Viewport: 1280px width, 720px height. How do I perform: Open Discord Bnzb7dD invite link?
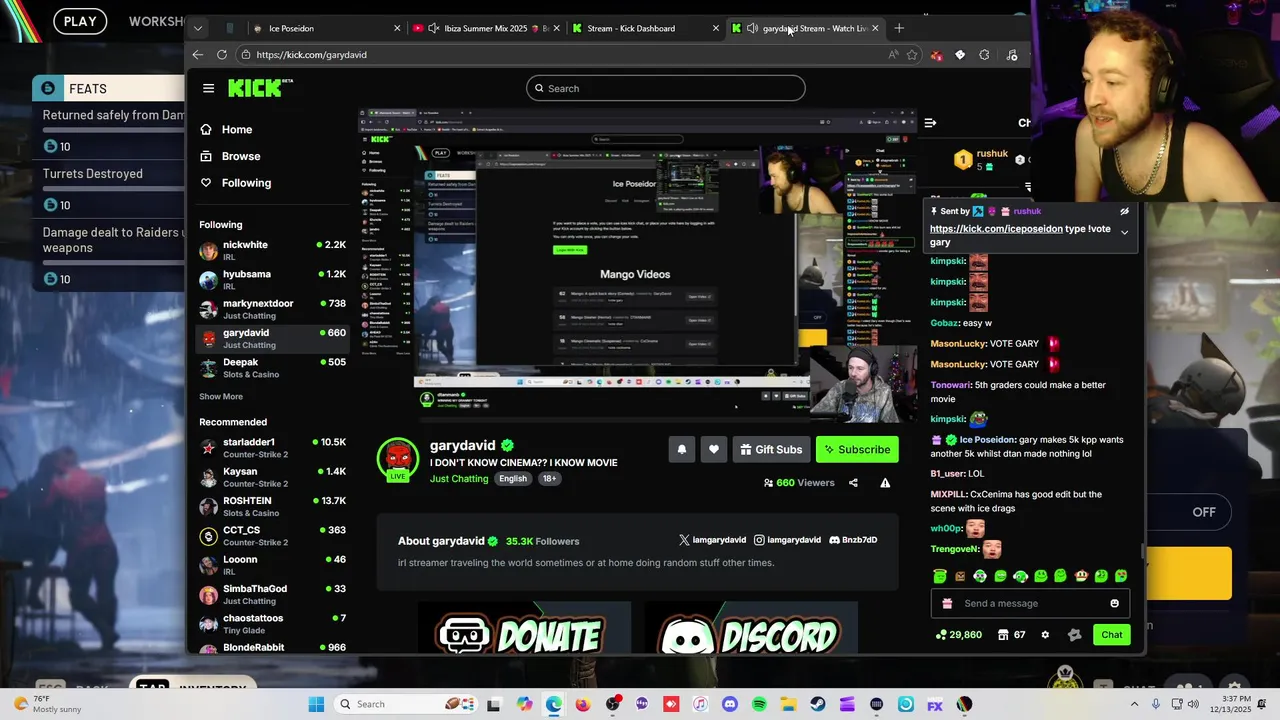click(x=853, y=540)
